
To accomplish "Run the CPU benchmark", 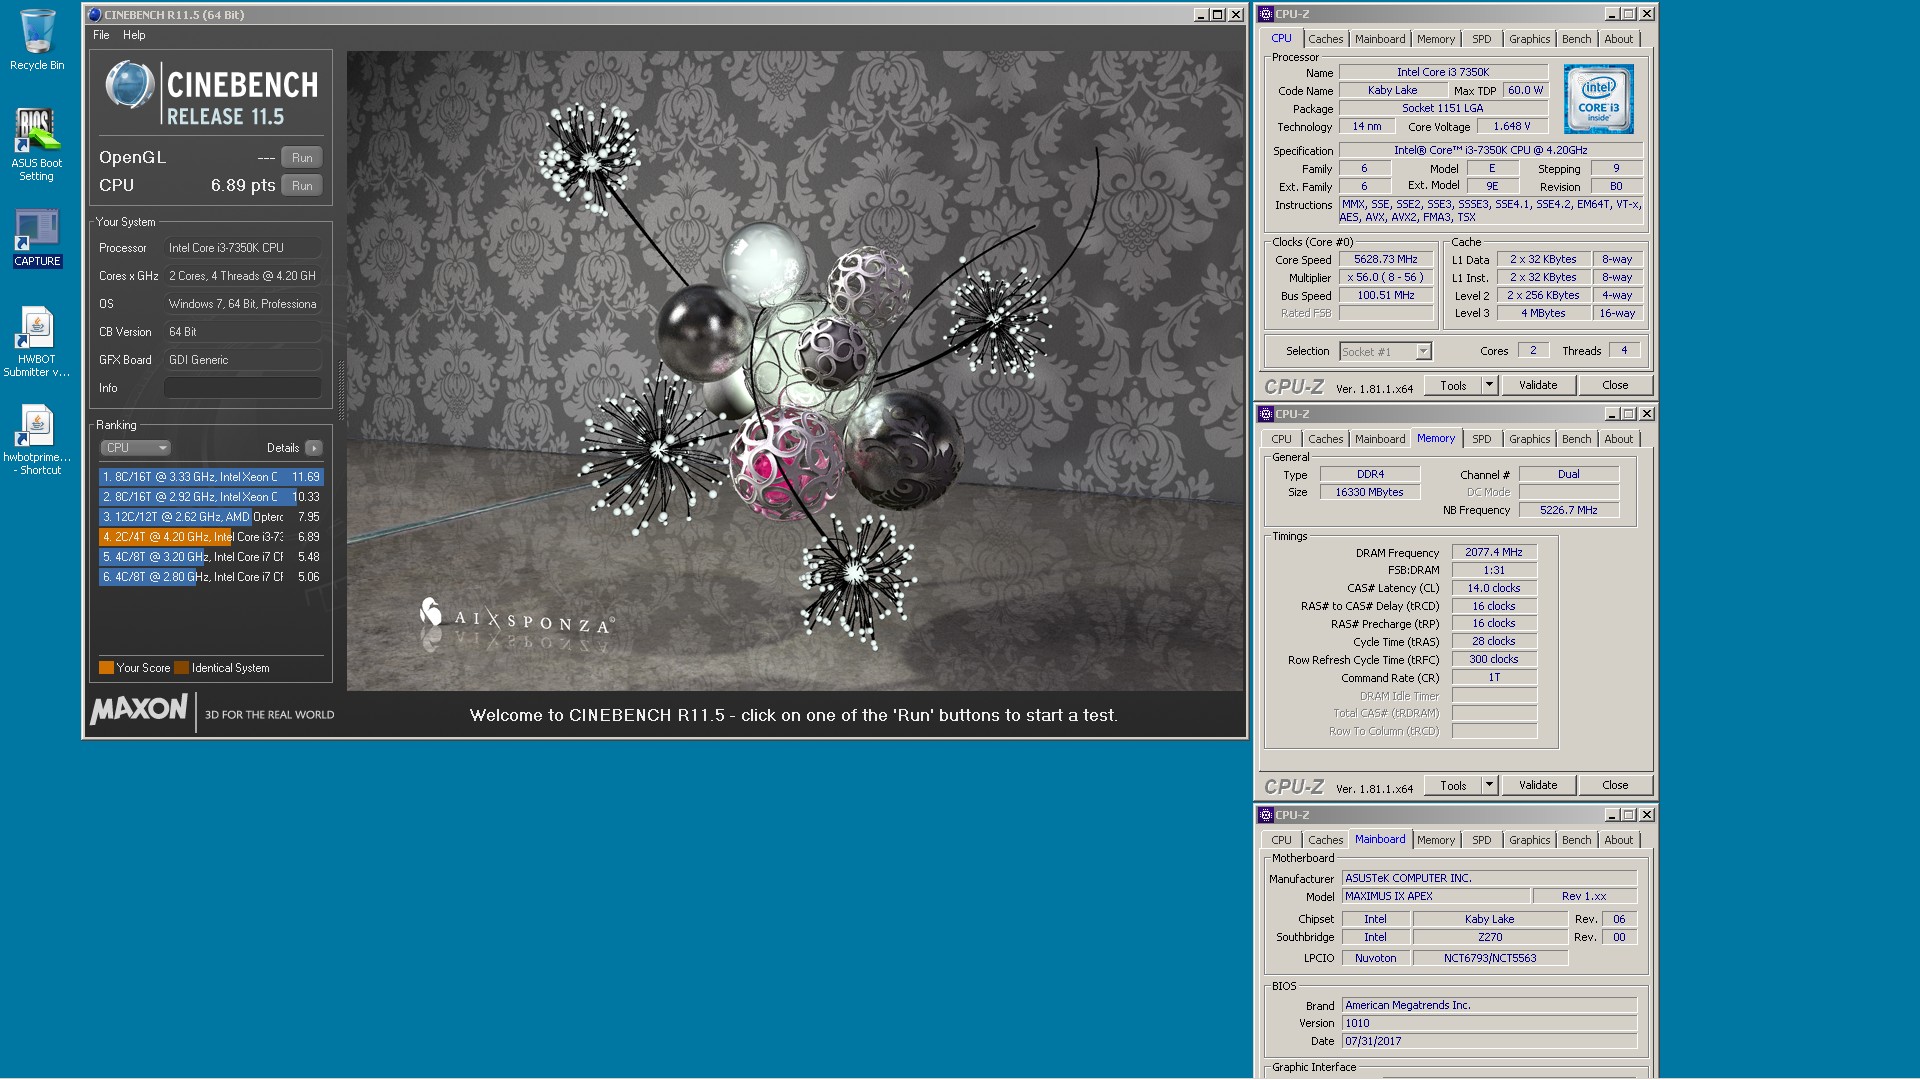I will (x=302, y=186).
